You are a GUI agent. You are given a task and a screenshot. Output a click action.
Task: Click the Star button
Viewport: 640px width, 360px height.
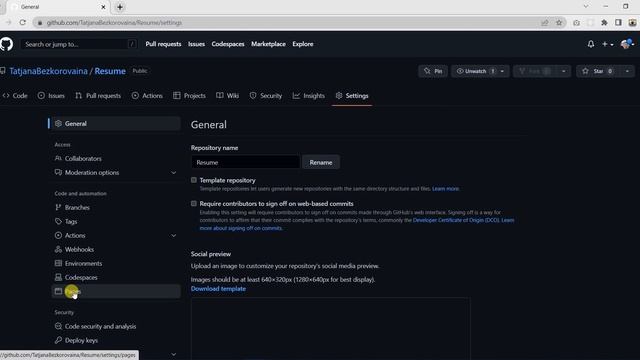coord(598,71)
